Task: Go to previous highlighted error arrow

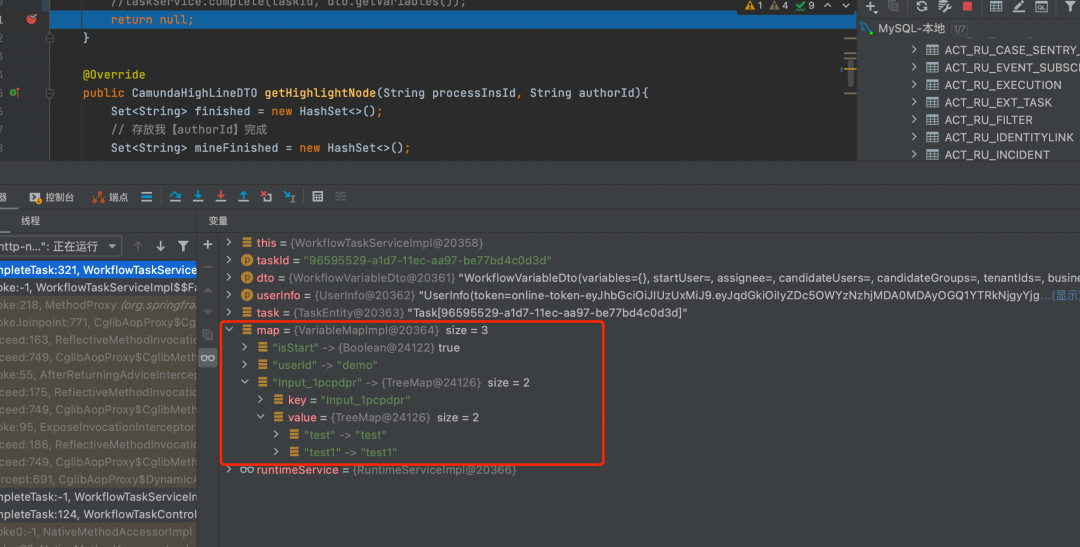Action: coord(828,6)
